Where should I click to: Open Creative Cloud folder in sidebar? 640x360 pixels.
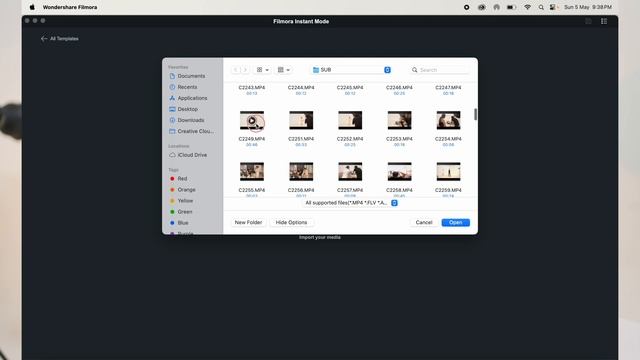[x=191, y=131]
